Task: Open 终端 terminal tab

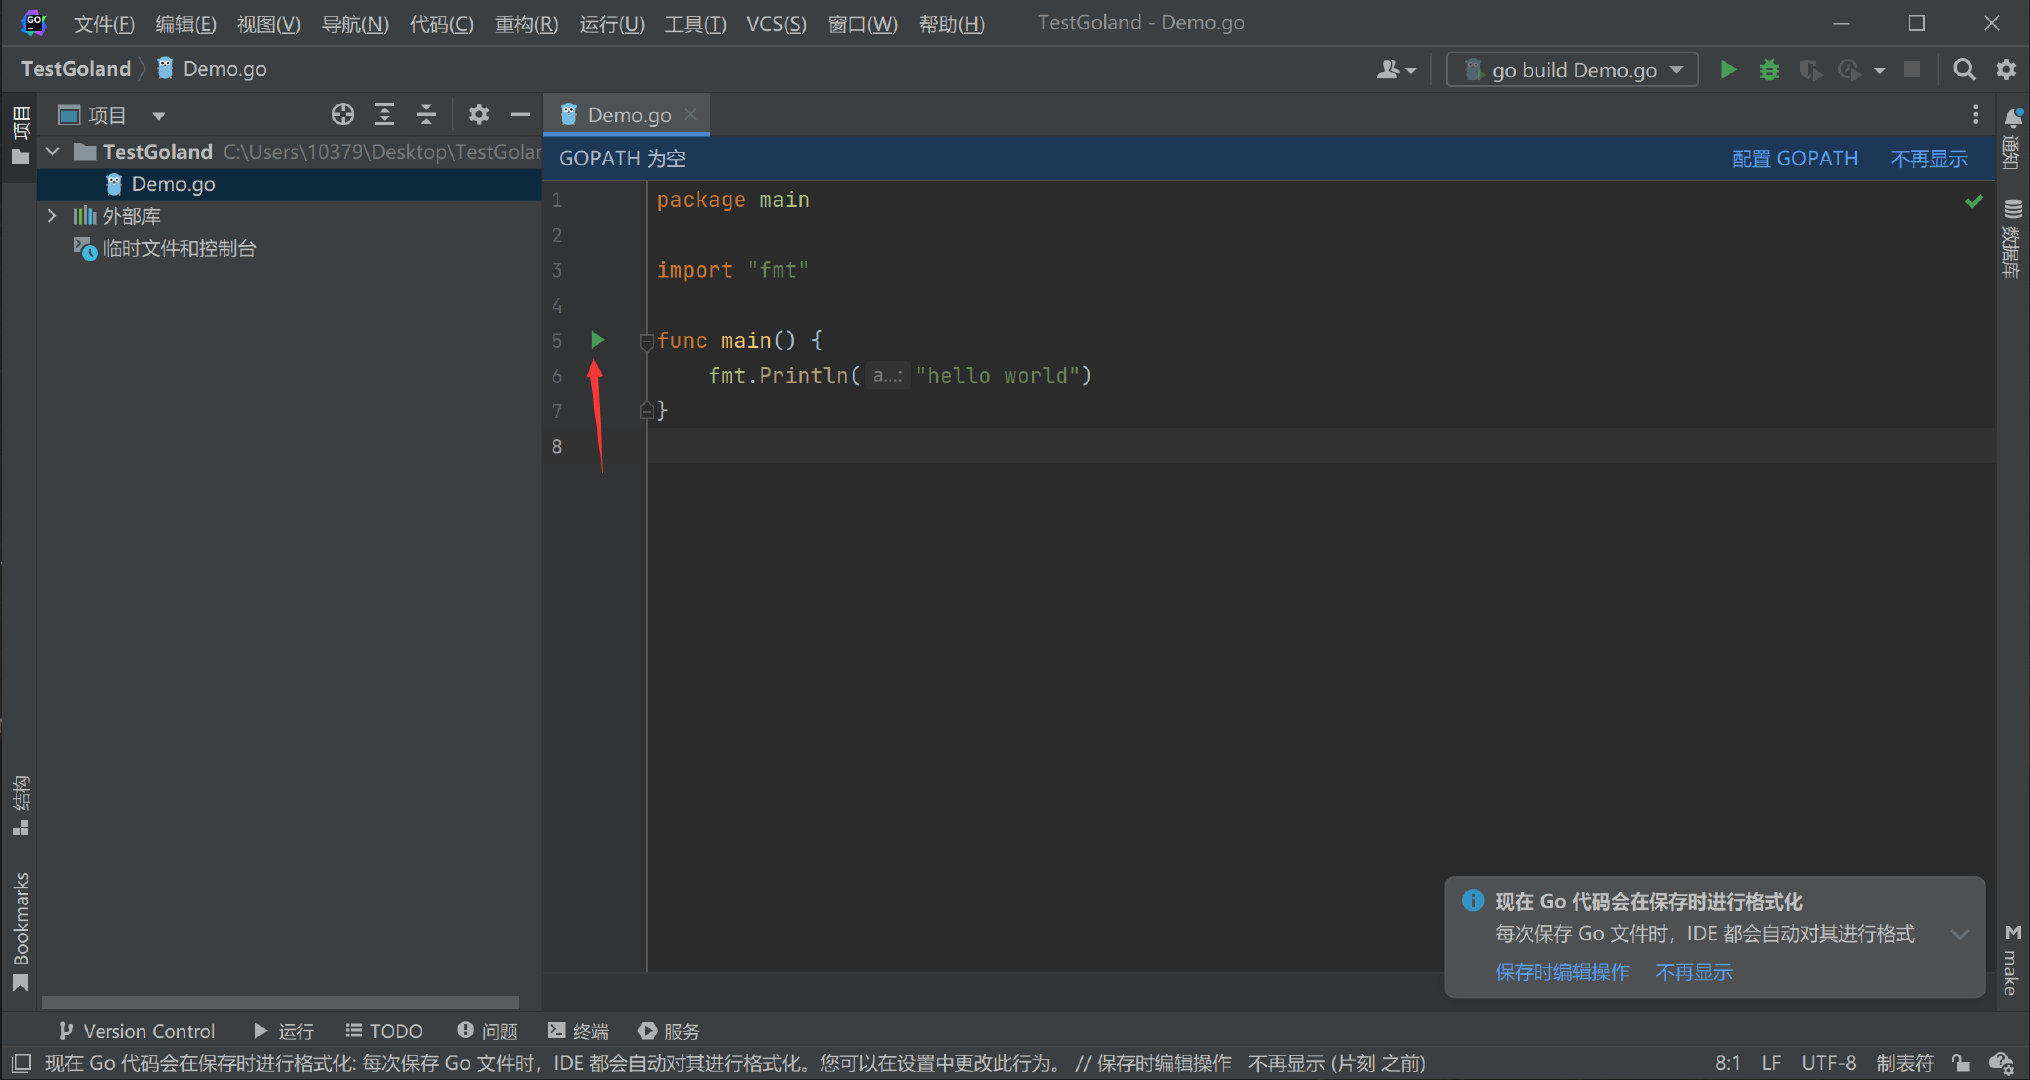Action: 578,1030
